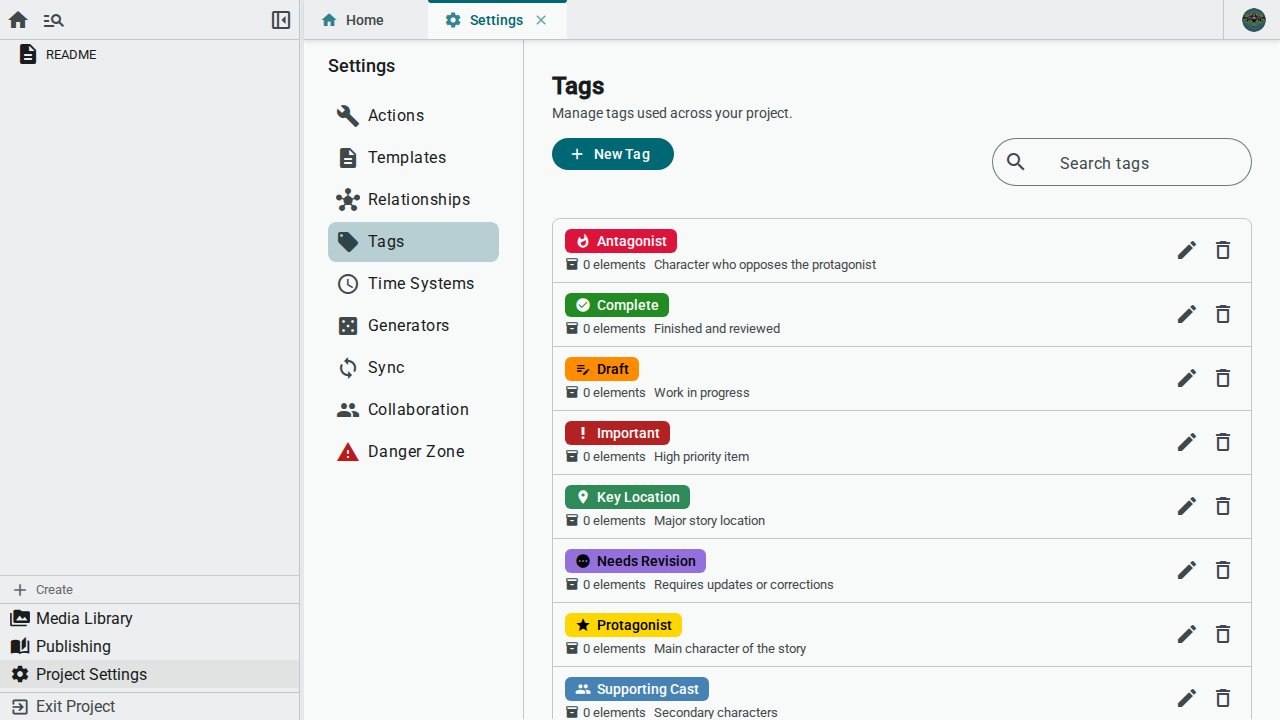The image size is (1280, 720).
Task: Open the README document in the sidebar
Action: point(150,55)
